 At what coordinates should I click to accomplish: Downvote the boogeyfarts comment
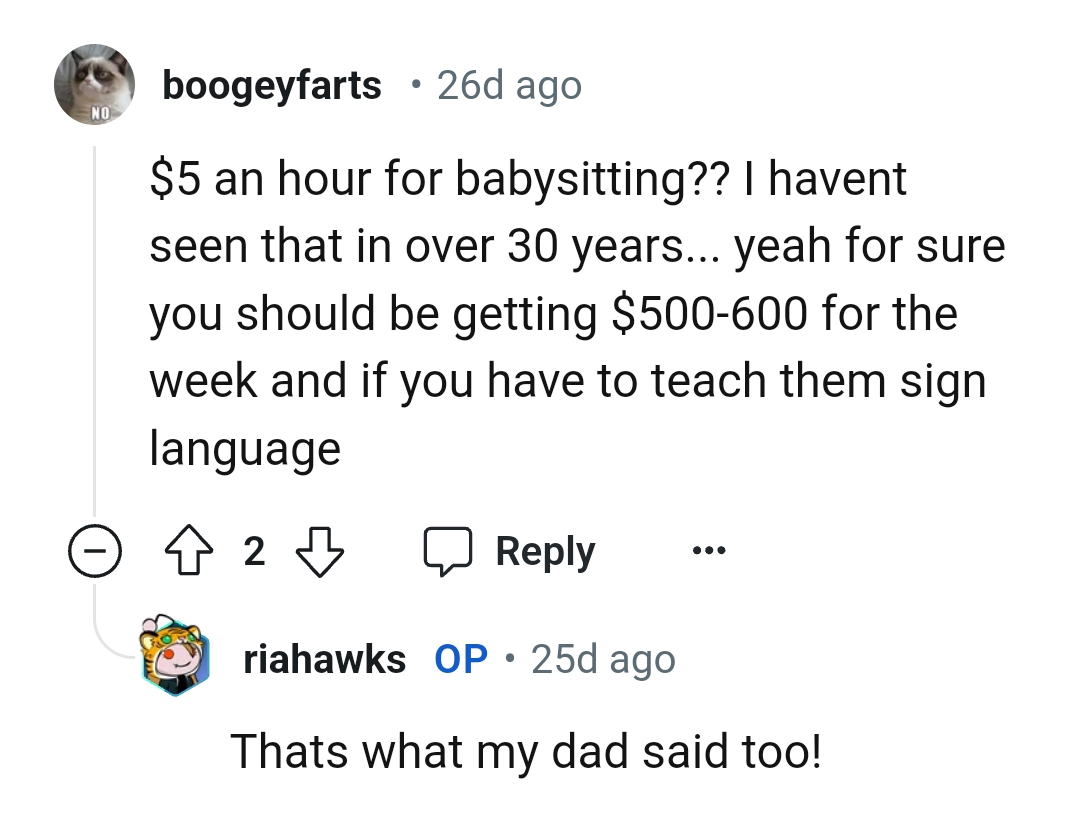click(321, 551)
